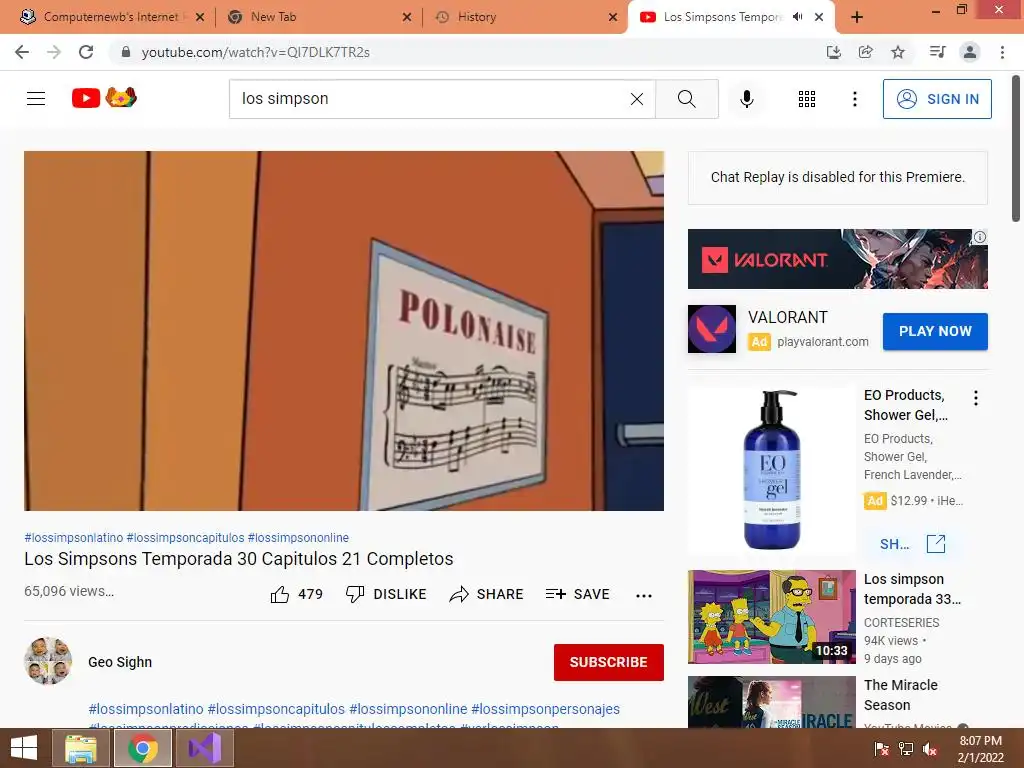Click the Valorant logo icon in the ad
Viewport: 1024px width, 768px height.
point(712,329)
